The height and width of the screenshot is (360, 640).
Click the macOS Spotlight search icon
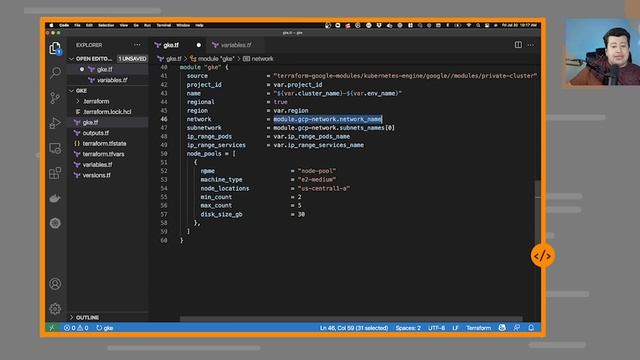[478, 25]
